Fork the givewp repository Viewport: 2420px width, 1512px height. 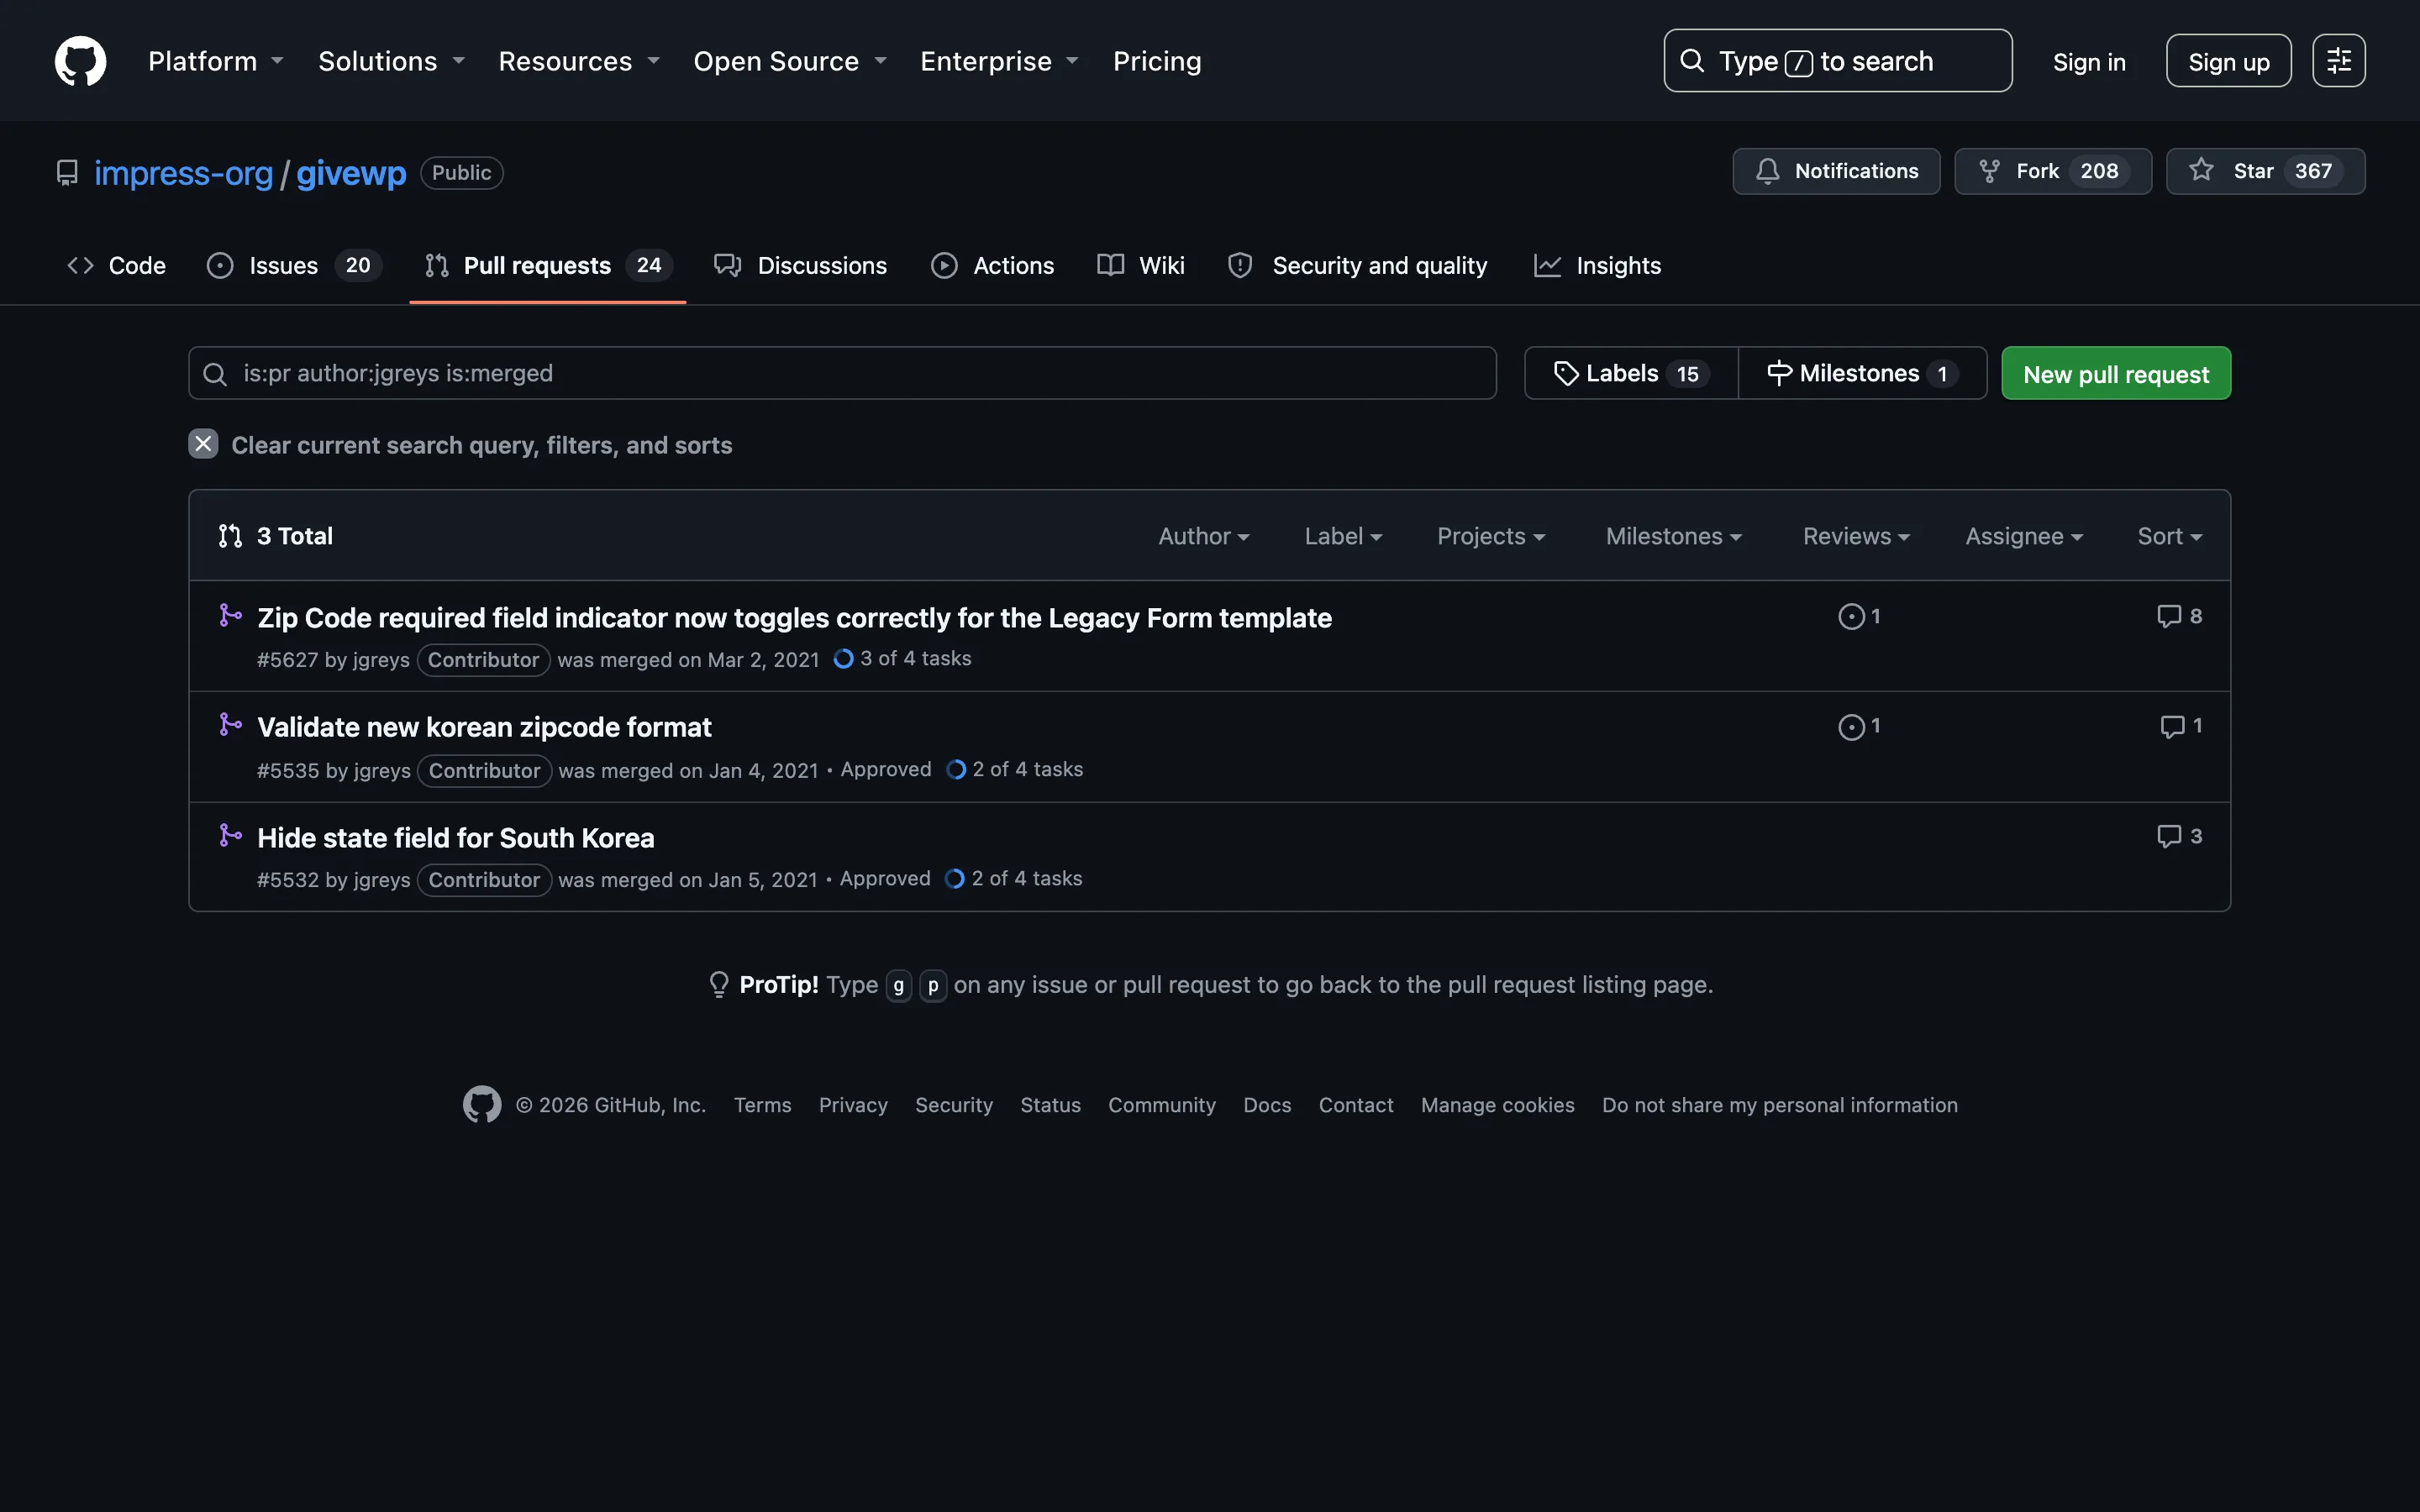tap(2052, 171)
